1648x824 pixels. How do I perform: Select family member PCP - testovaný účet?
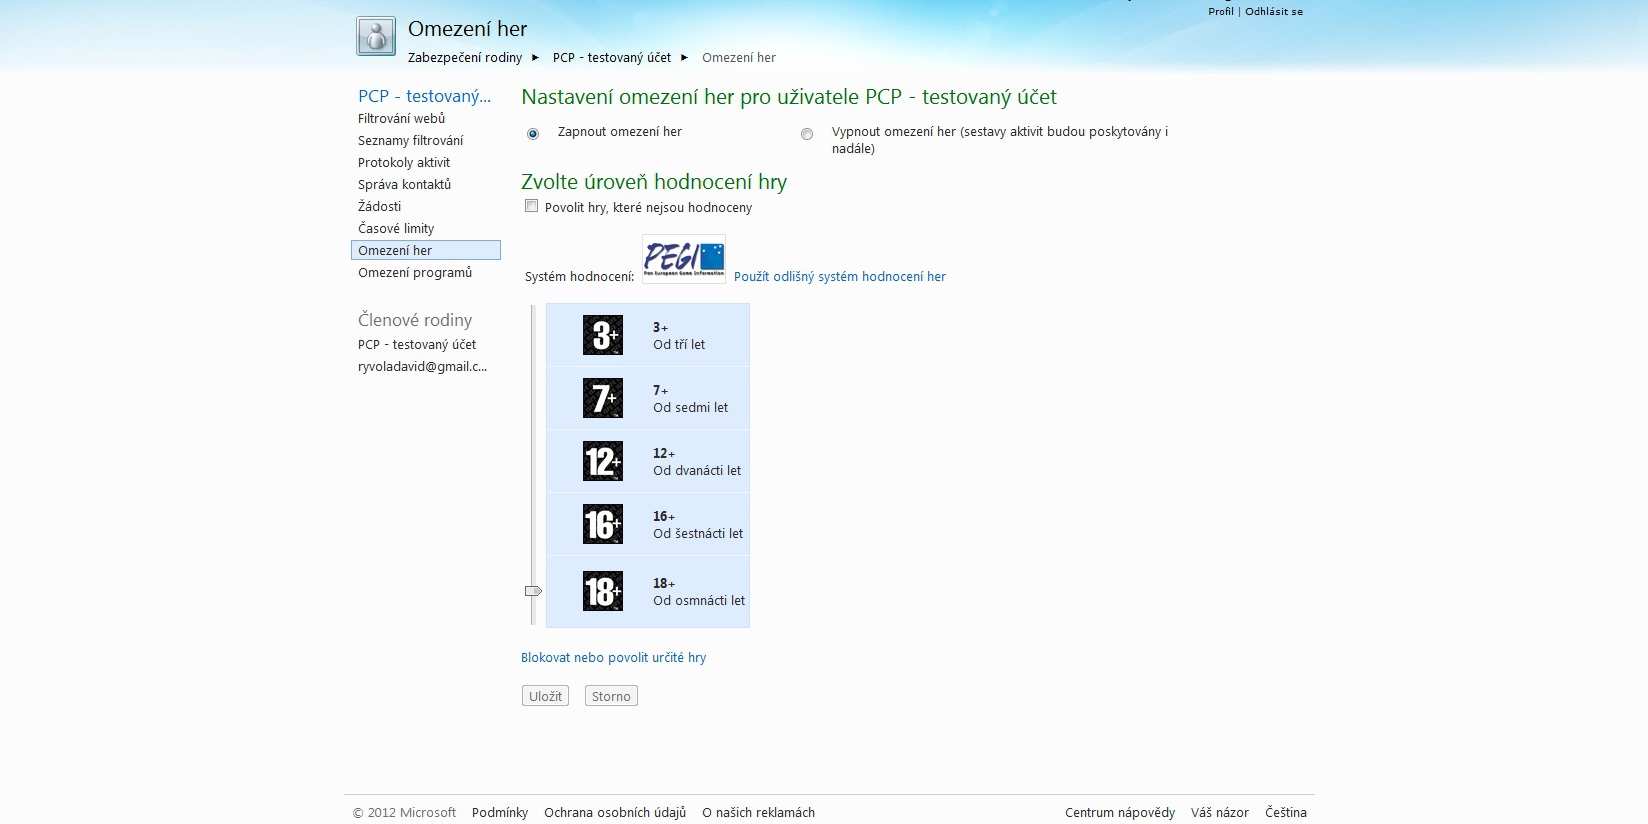coord(417,344)
